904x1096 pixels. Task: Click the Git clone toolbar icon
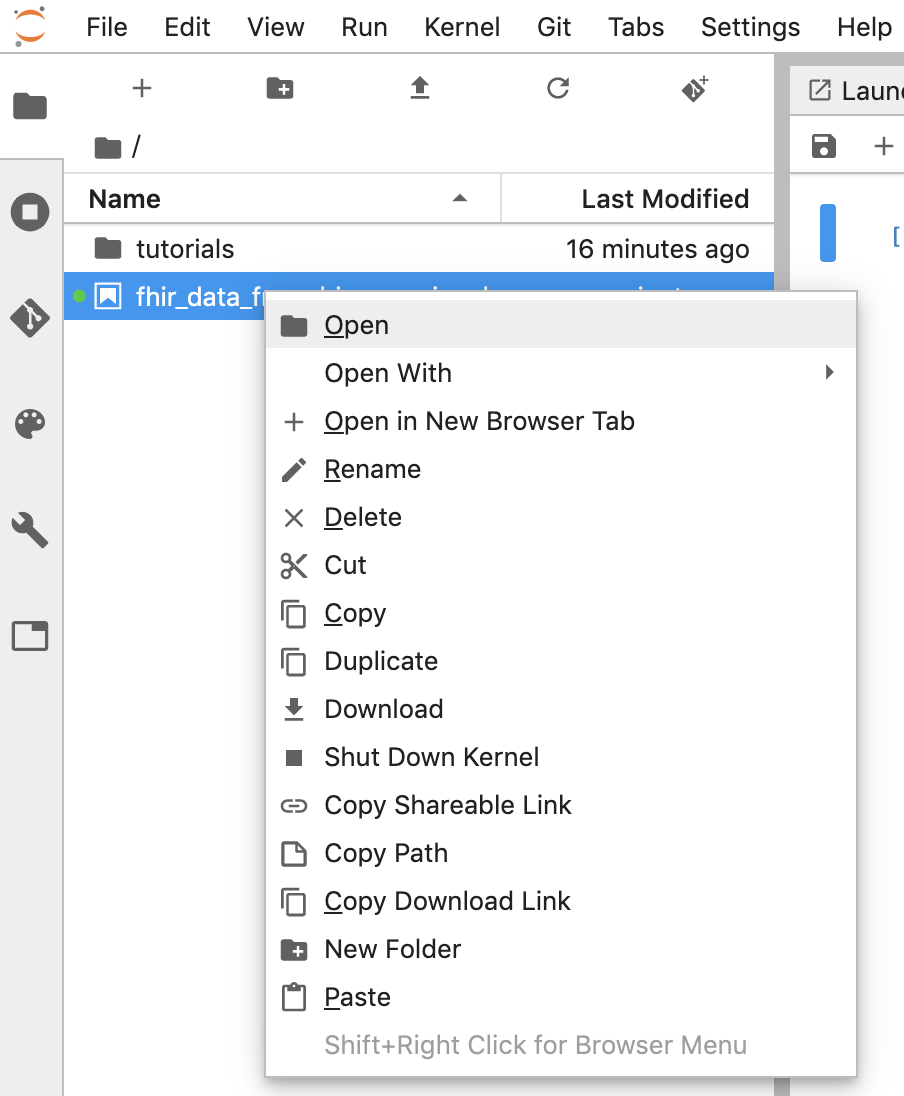pos(696,89)
